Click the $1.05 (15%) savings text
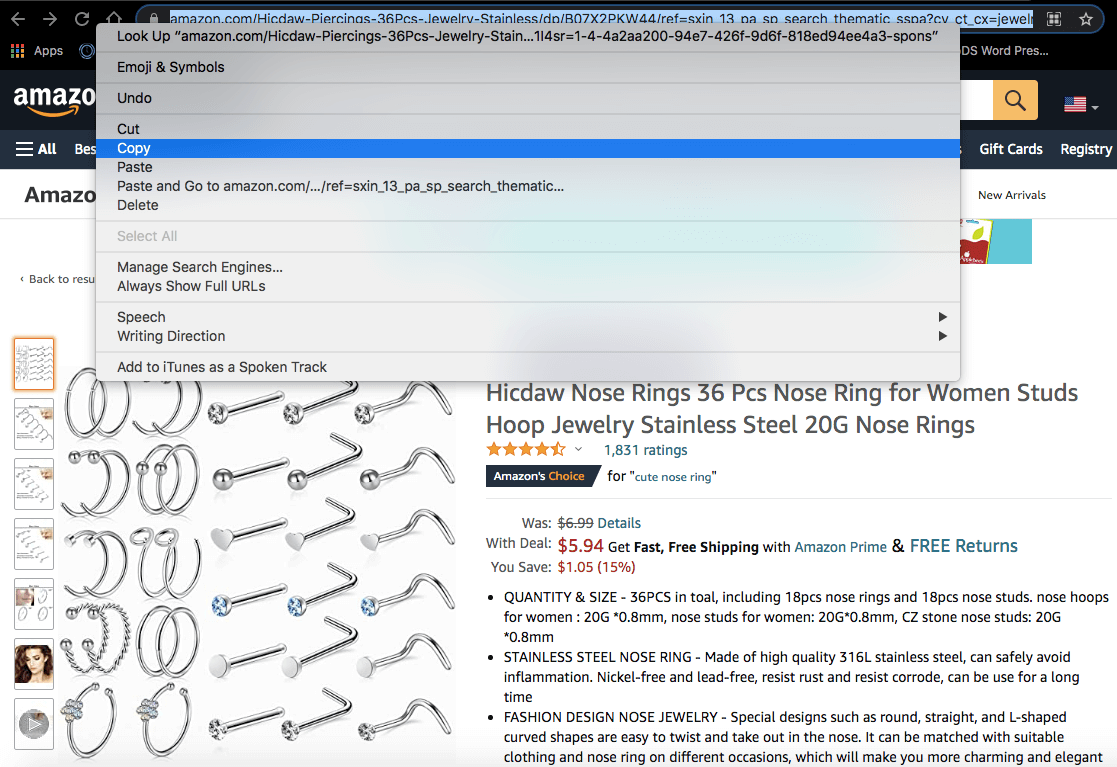Image resolution: width=1117 pixels, height=767 pixels. point(596,568)
